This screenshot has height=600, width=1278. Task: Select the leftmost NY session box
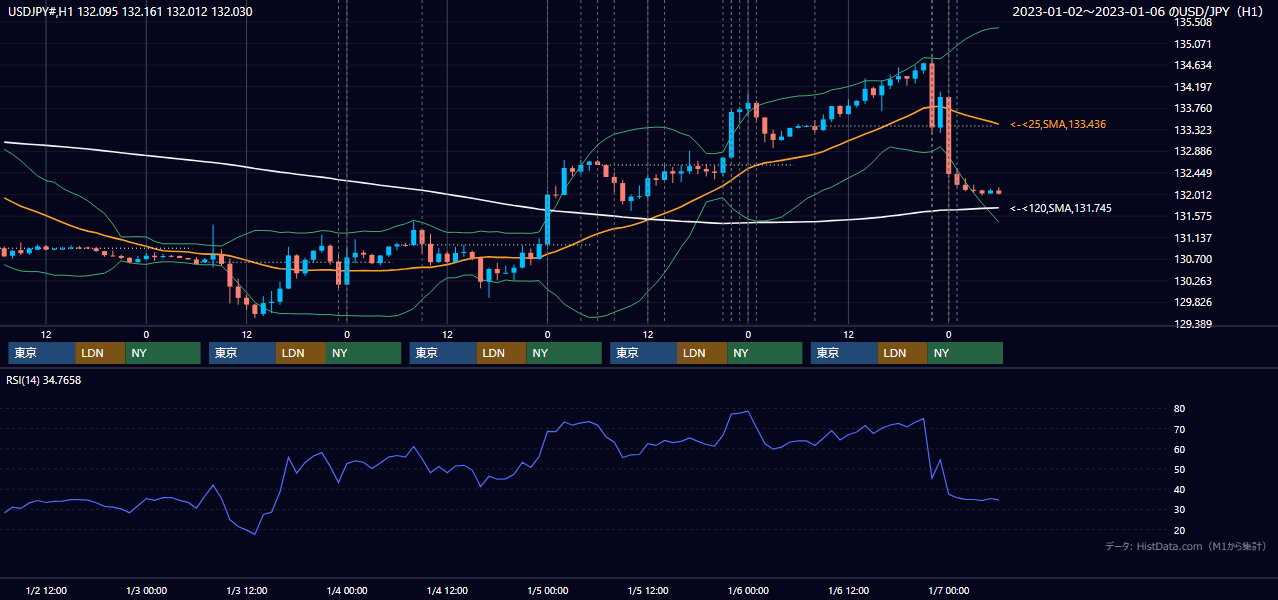click(163, 353)
